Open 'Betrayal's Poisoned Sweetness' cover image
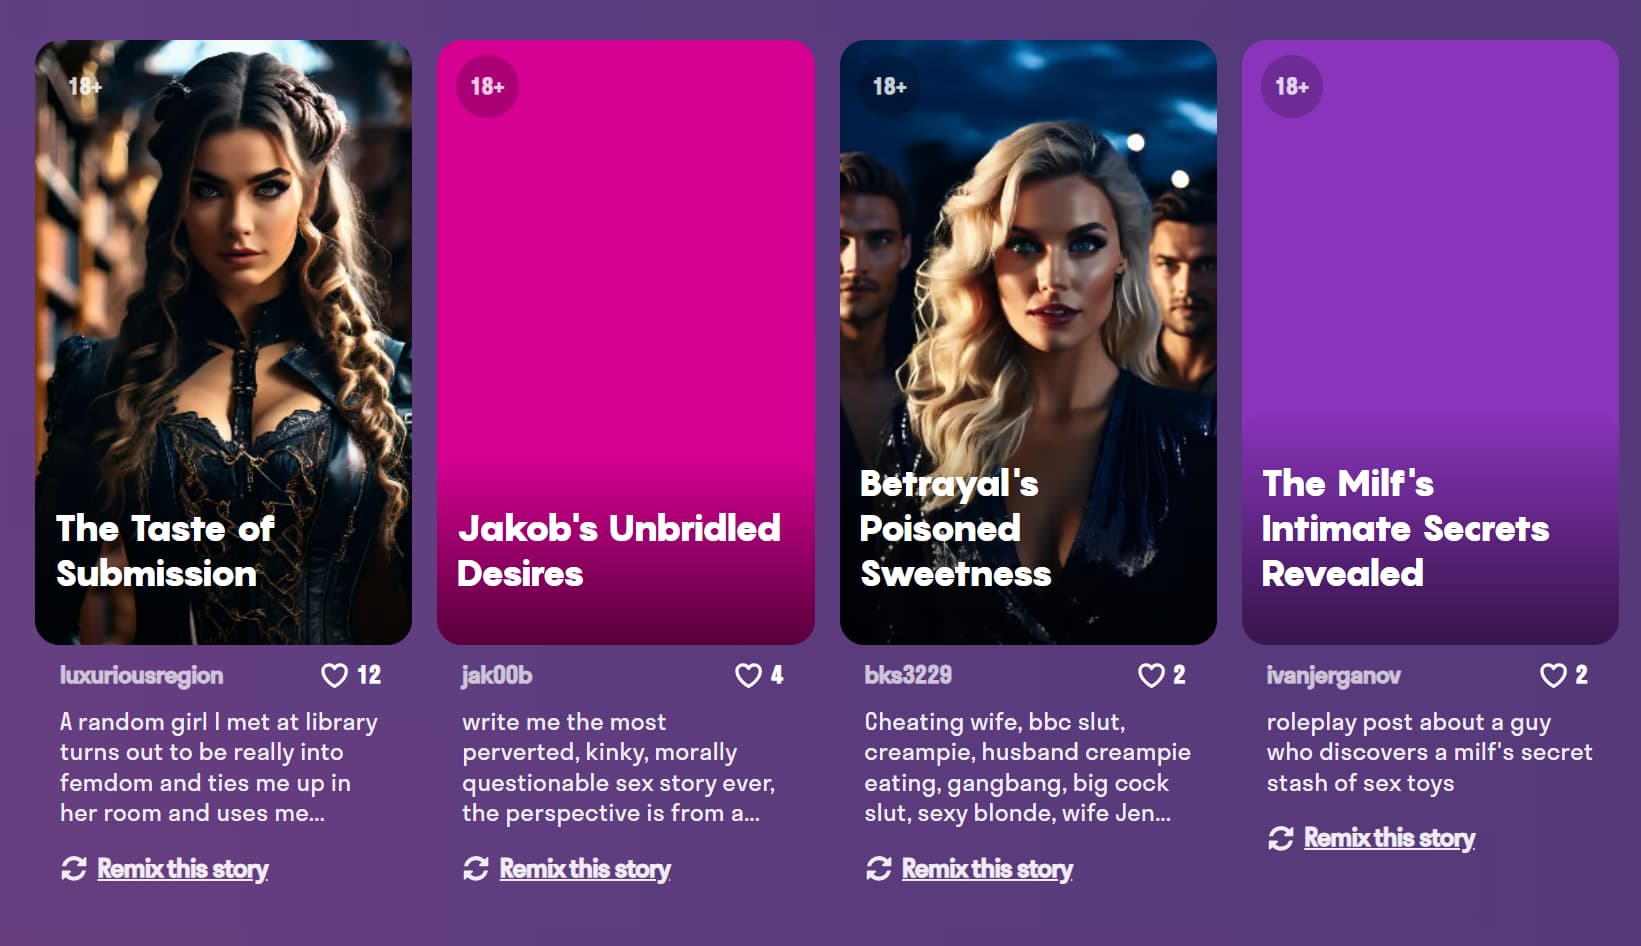This screenshot has height=946, width=1641. coord(1028,342)
